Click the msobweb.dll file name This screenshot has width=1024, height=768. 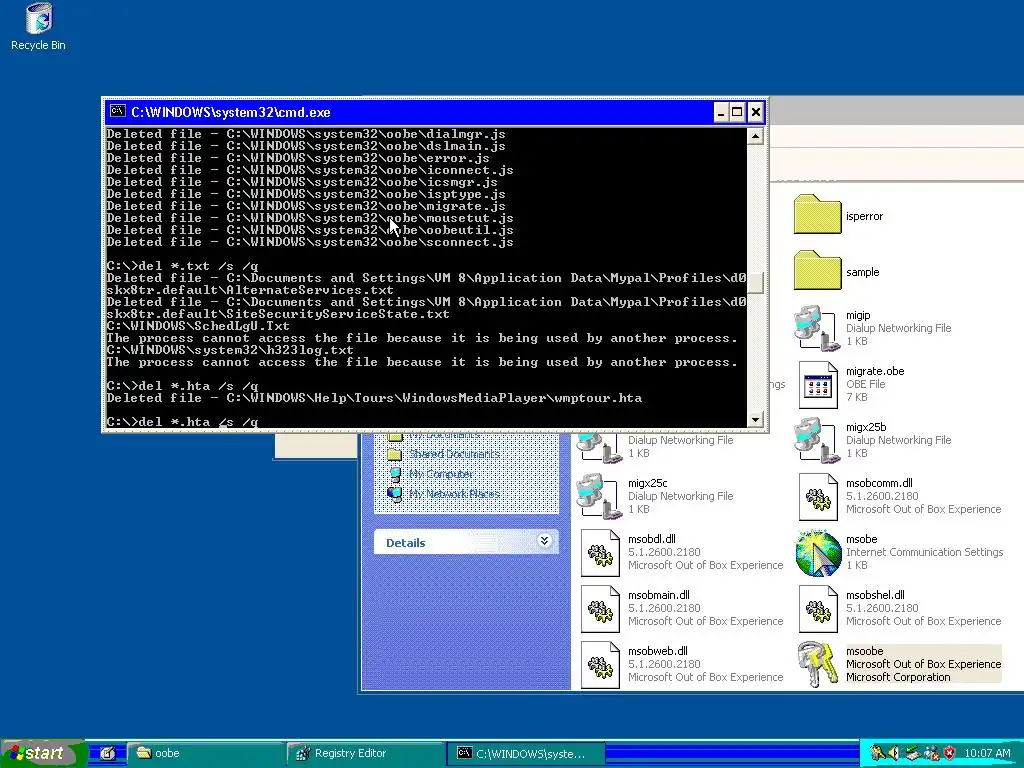tap(658, 651)
